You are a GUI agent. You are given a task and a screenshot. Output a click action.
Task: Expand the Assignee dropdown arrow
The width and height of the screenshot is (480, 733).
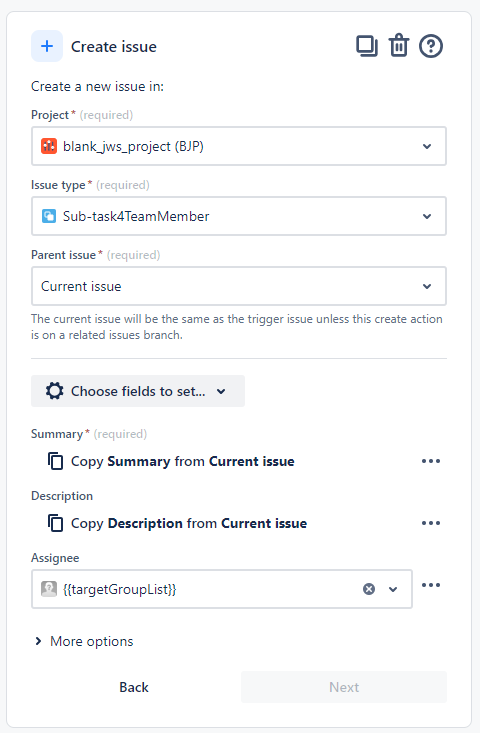click(x=393, y=589)
